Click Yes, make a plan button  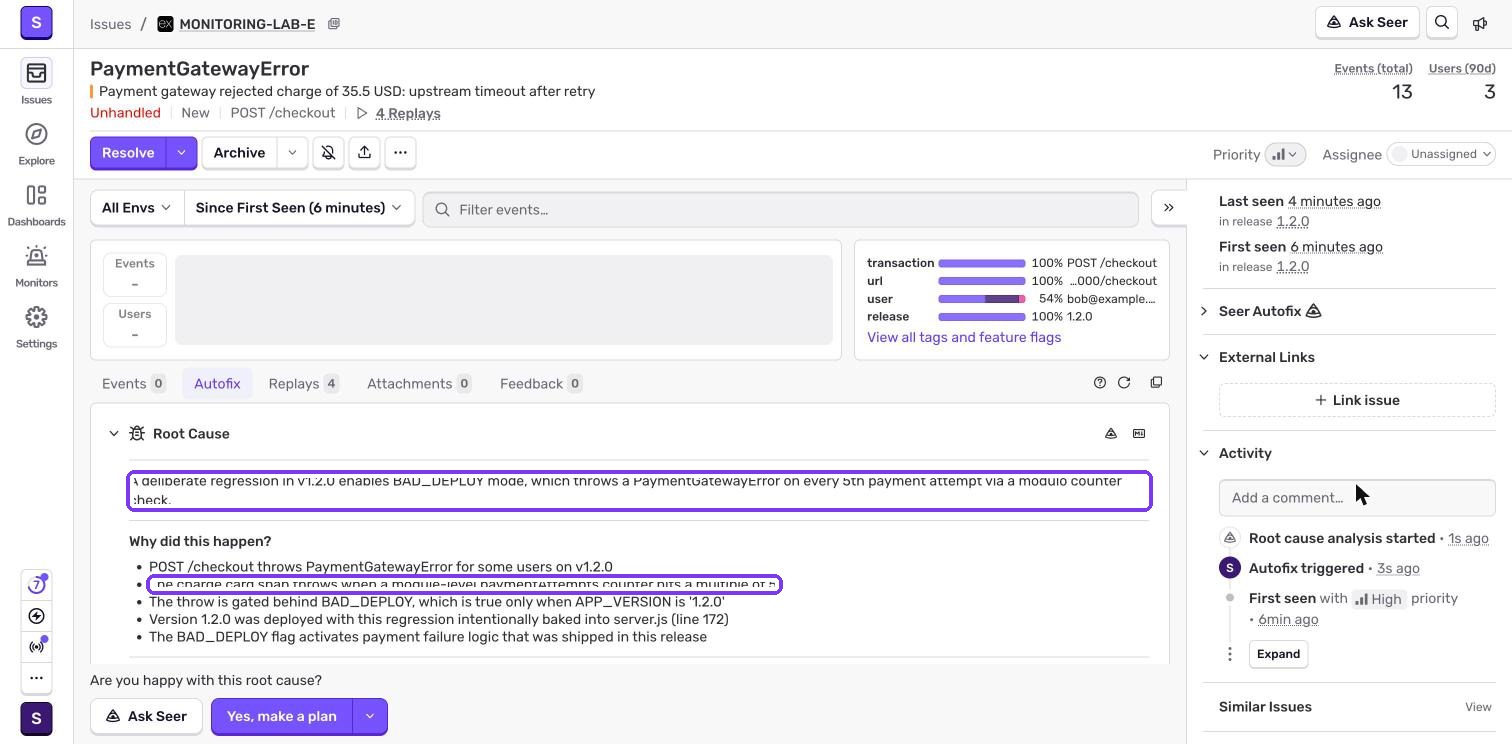click(282, 717)
